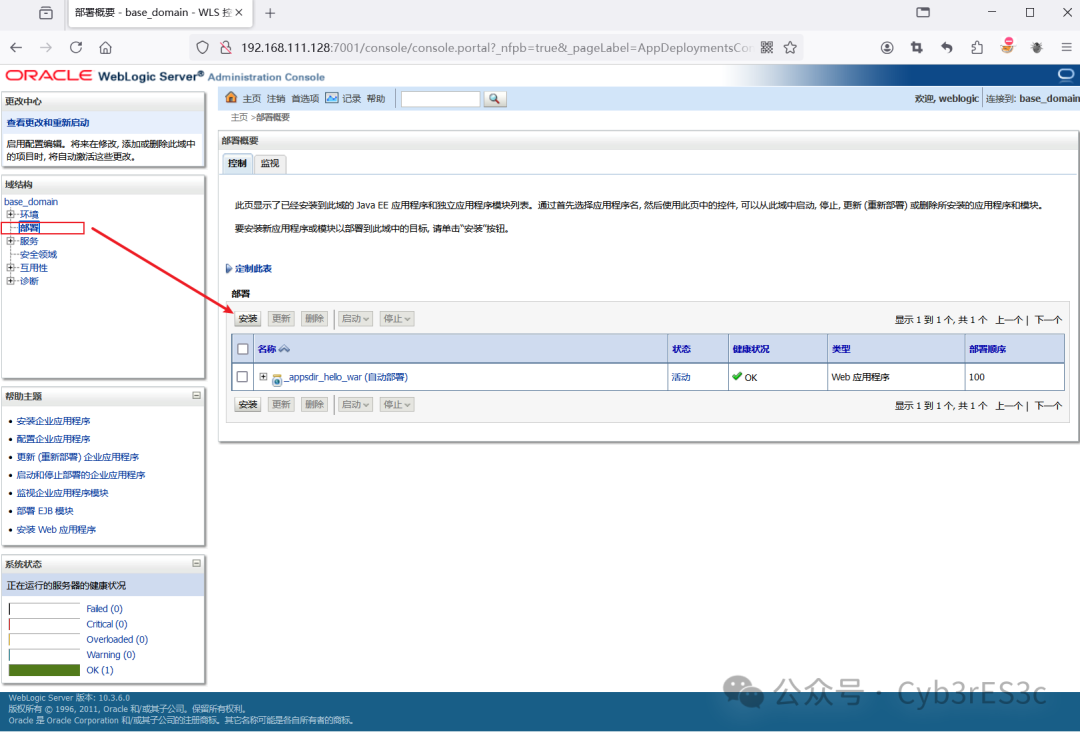Switch to the 监视 tab
This screenshot has height=736, width=1080.
pyautogui.click(x=270, y=163)
